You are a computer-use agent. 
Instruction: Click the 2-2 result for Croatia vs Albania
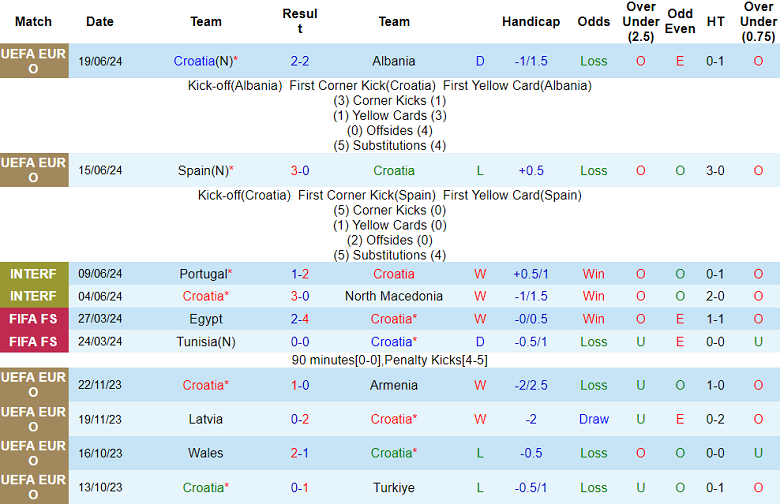(x=300, y=61)
